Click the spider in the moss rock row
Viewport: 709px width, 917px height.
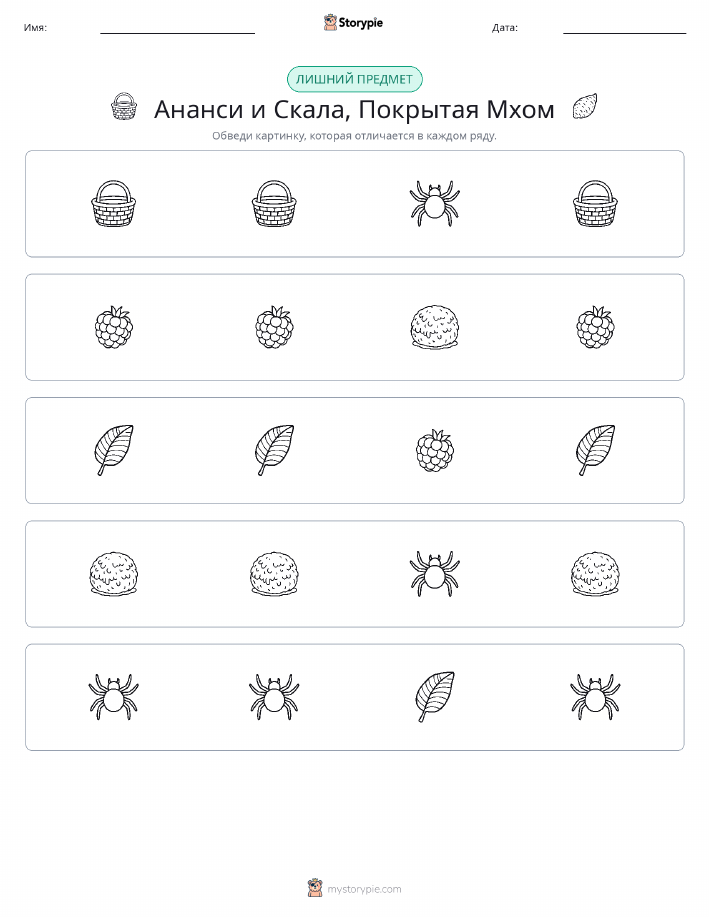coord(435,574)
